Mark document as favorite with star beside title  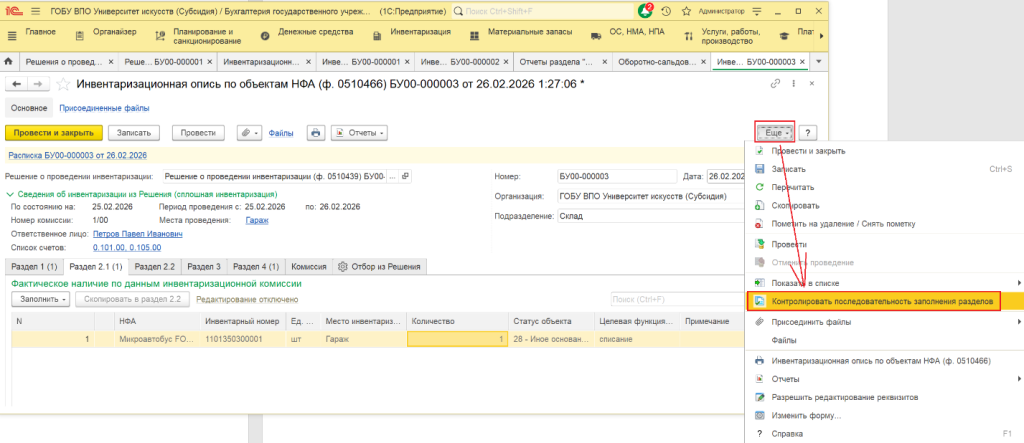pyautogui.click(x=64, y=84)
